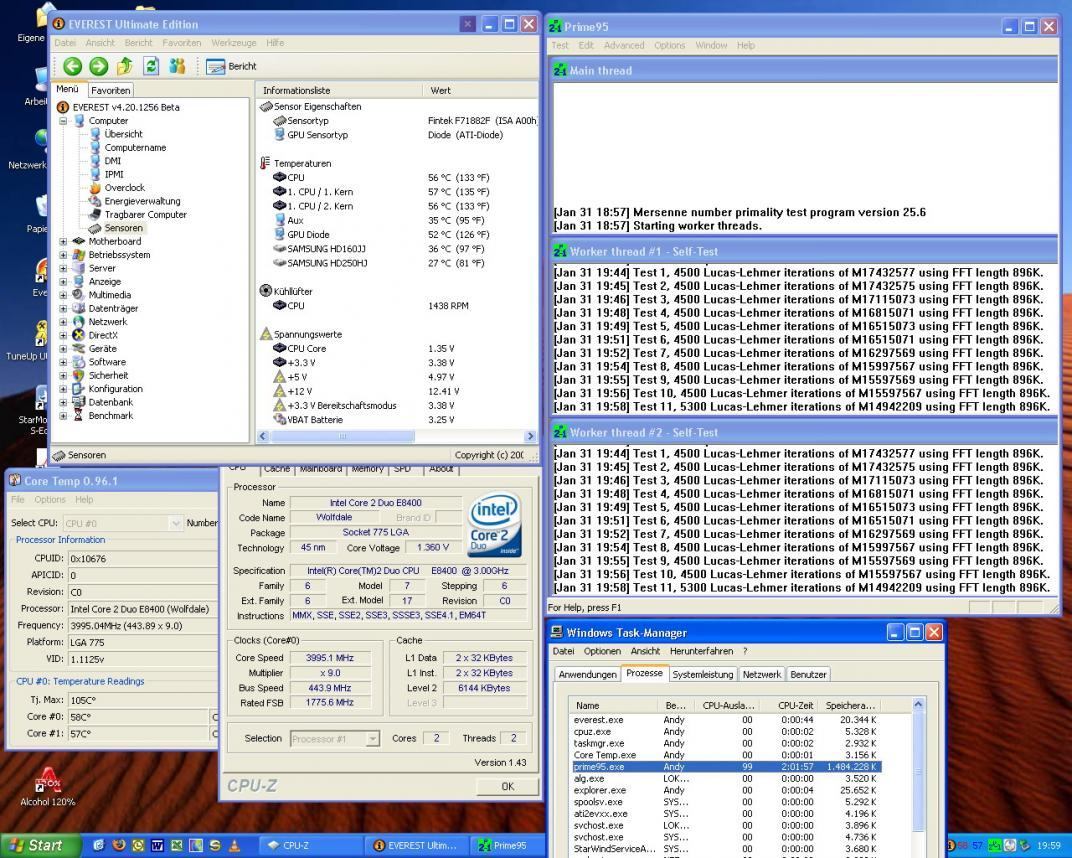Switch to Benutzer tab in Task-Manager
This screenshot has width=1072, height=858.
[x=808, y=674]
